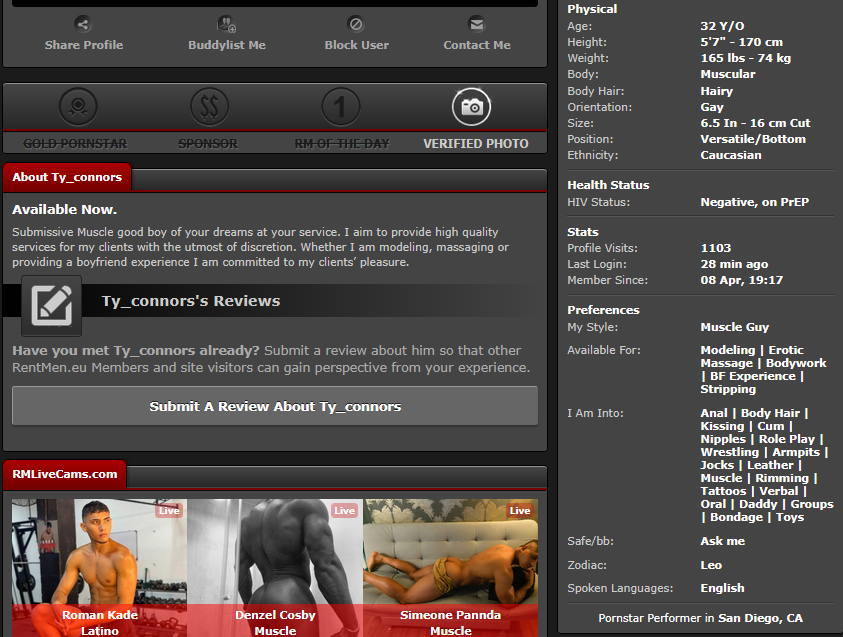The width and height of the screenshot is (843, 637).
Task: Open Denzel Cosby live cam thumbnail
Action: point(275,565)
